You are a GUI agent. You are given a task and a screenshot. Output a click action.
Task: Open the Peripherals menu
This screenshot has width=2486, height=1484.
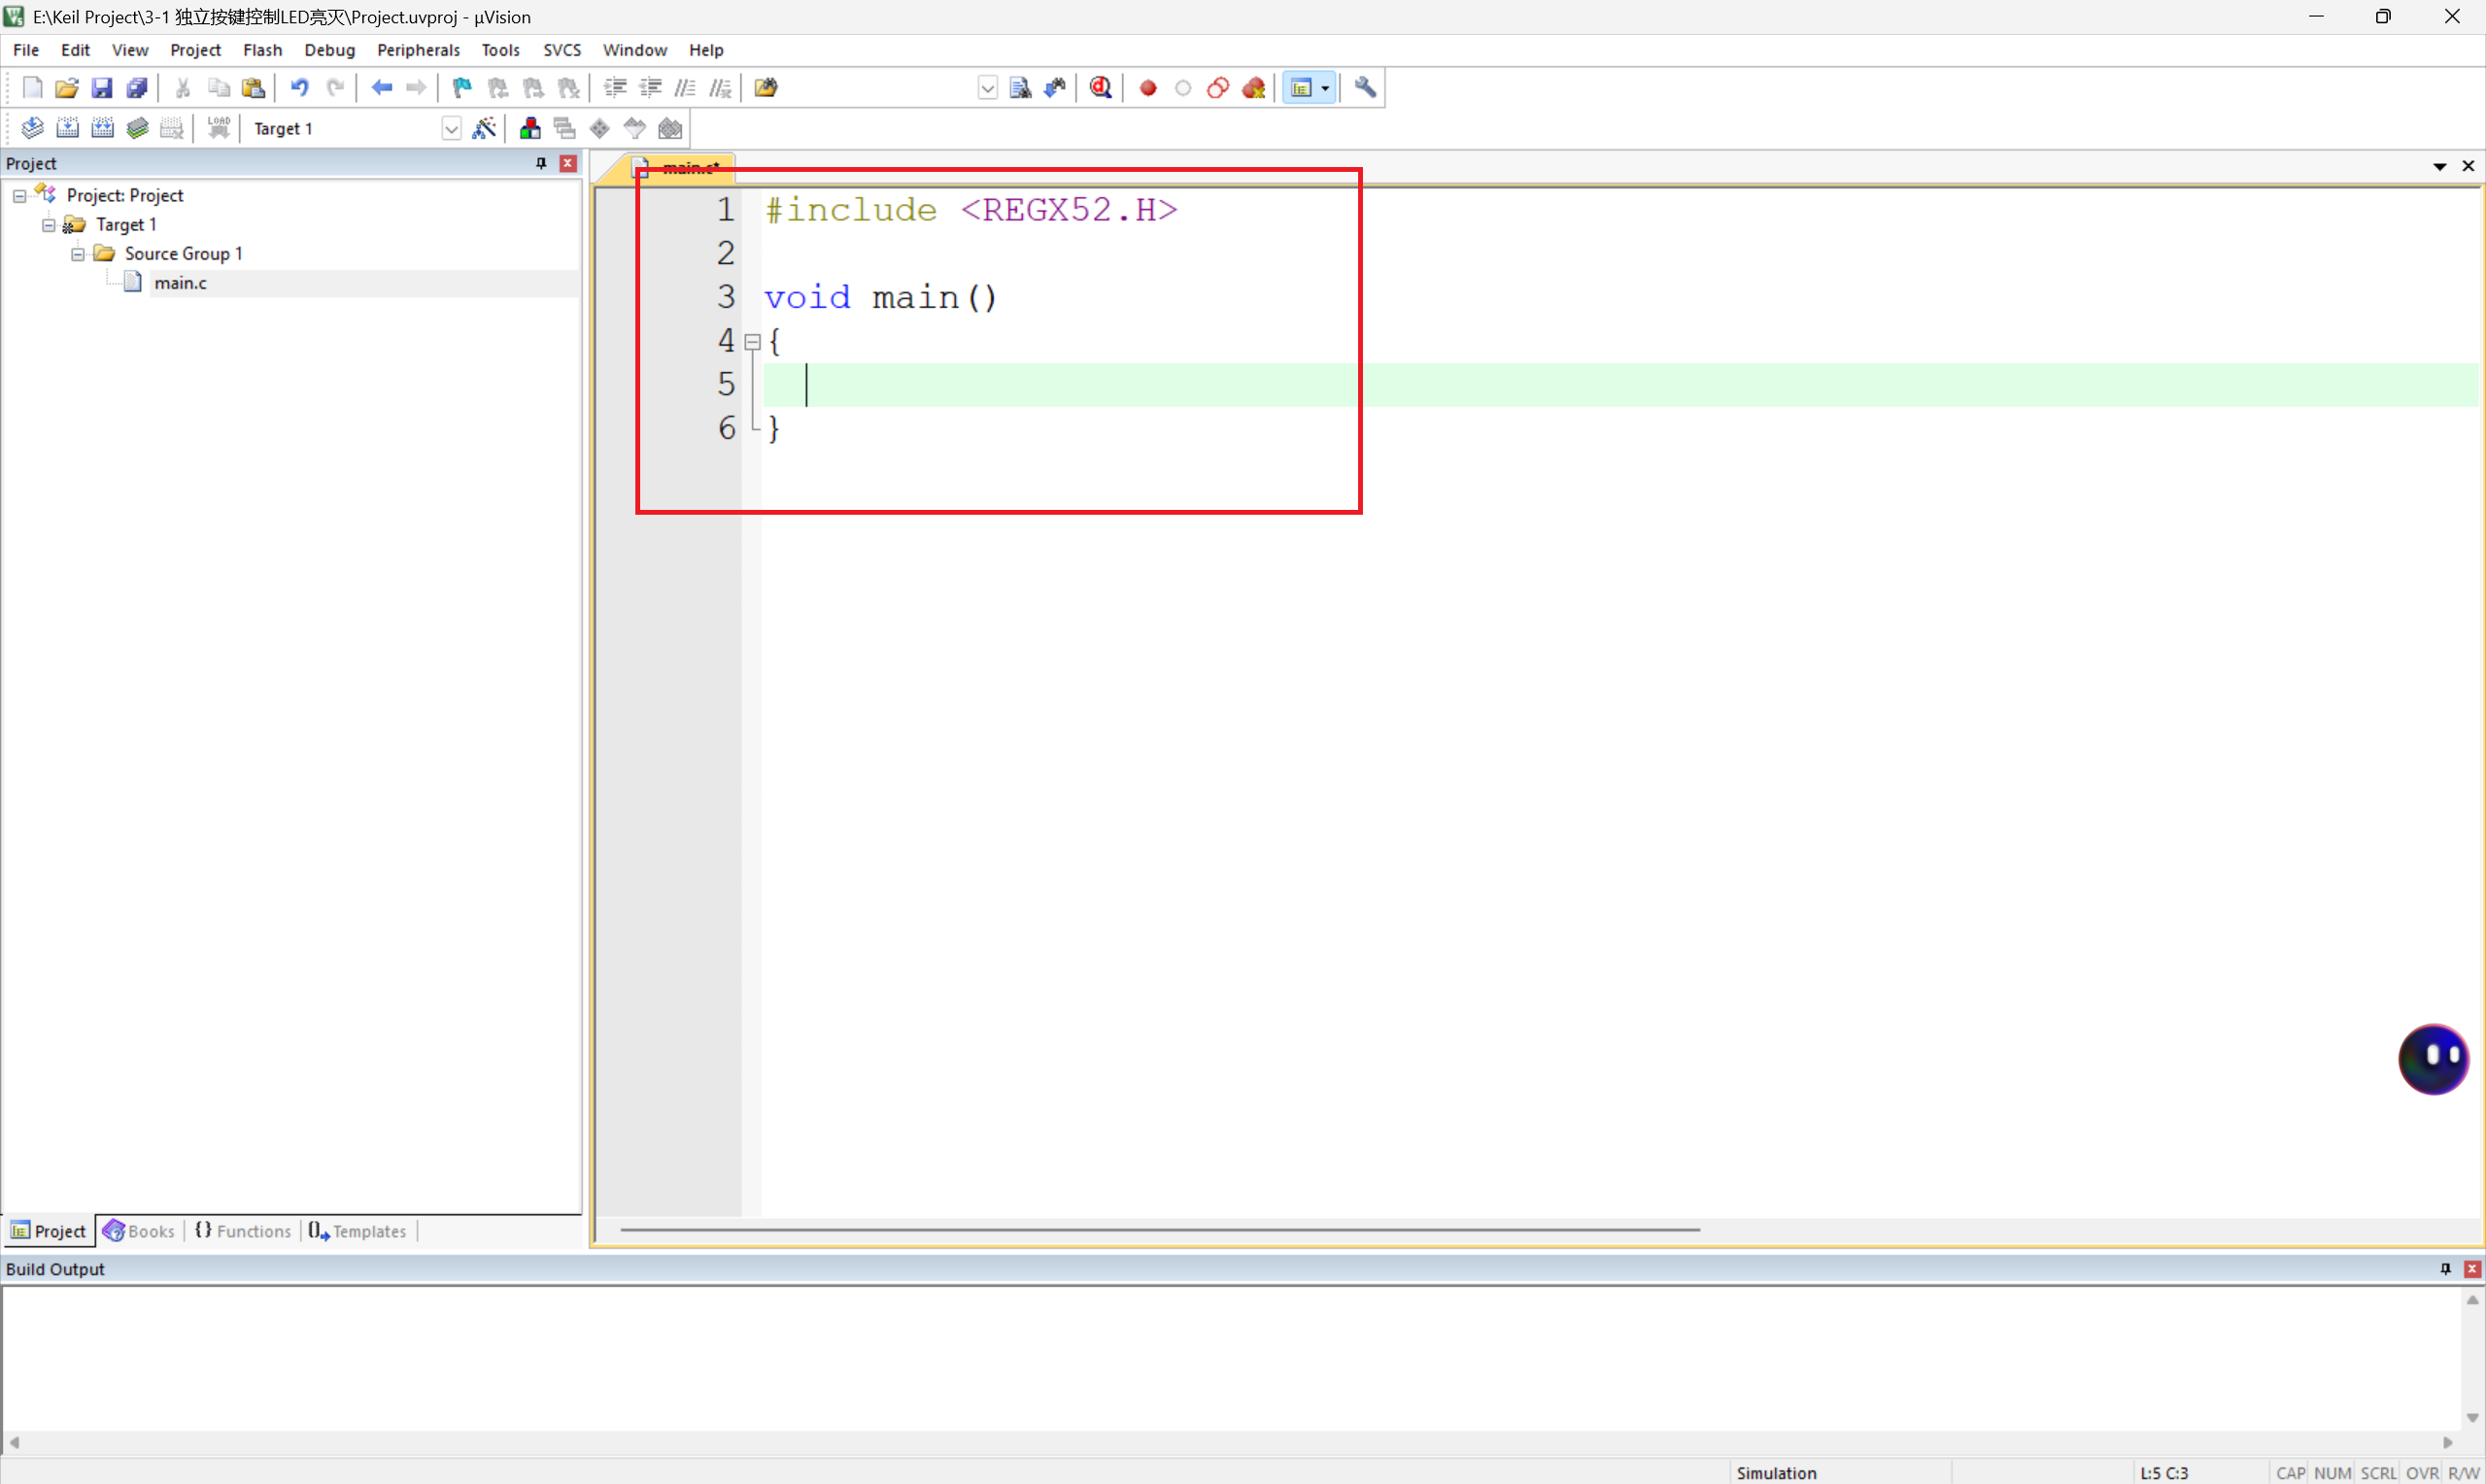418,50
